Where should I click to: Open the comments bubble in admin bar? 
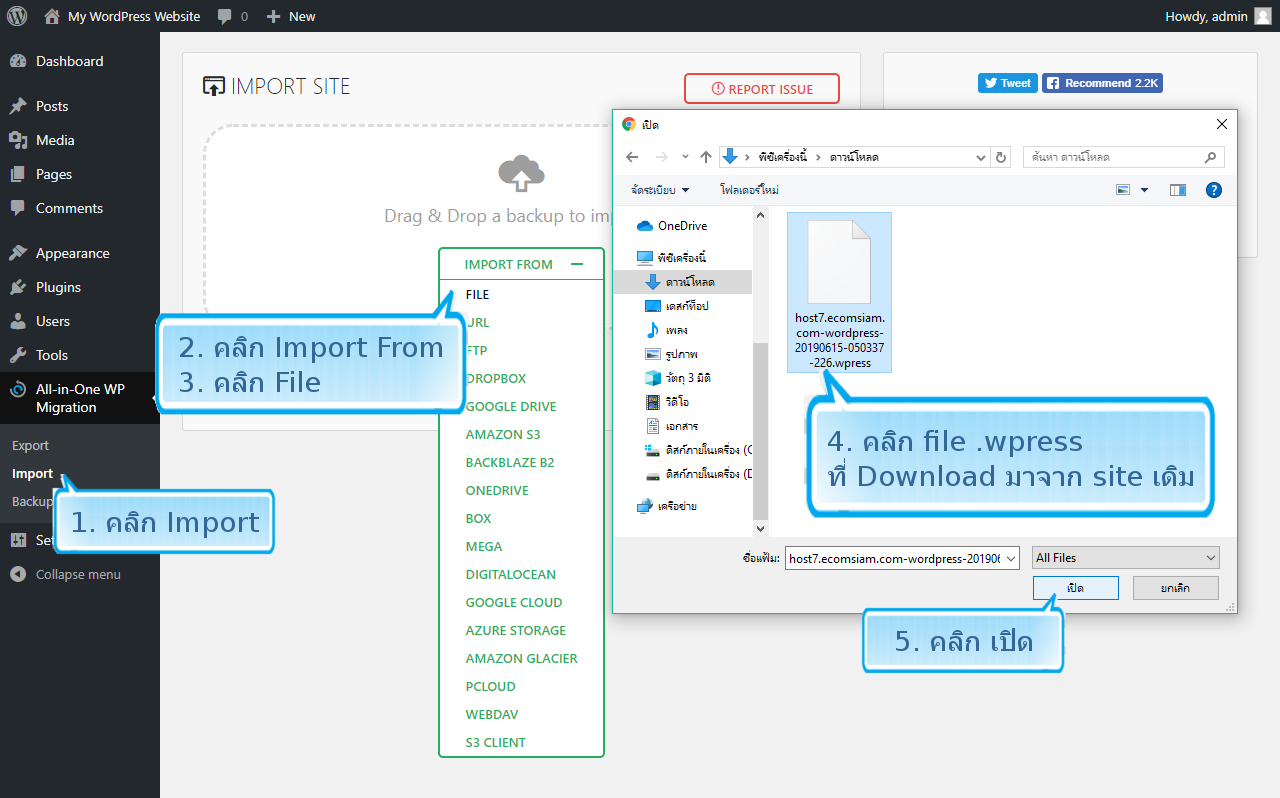tap(233, 16)
